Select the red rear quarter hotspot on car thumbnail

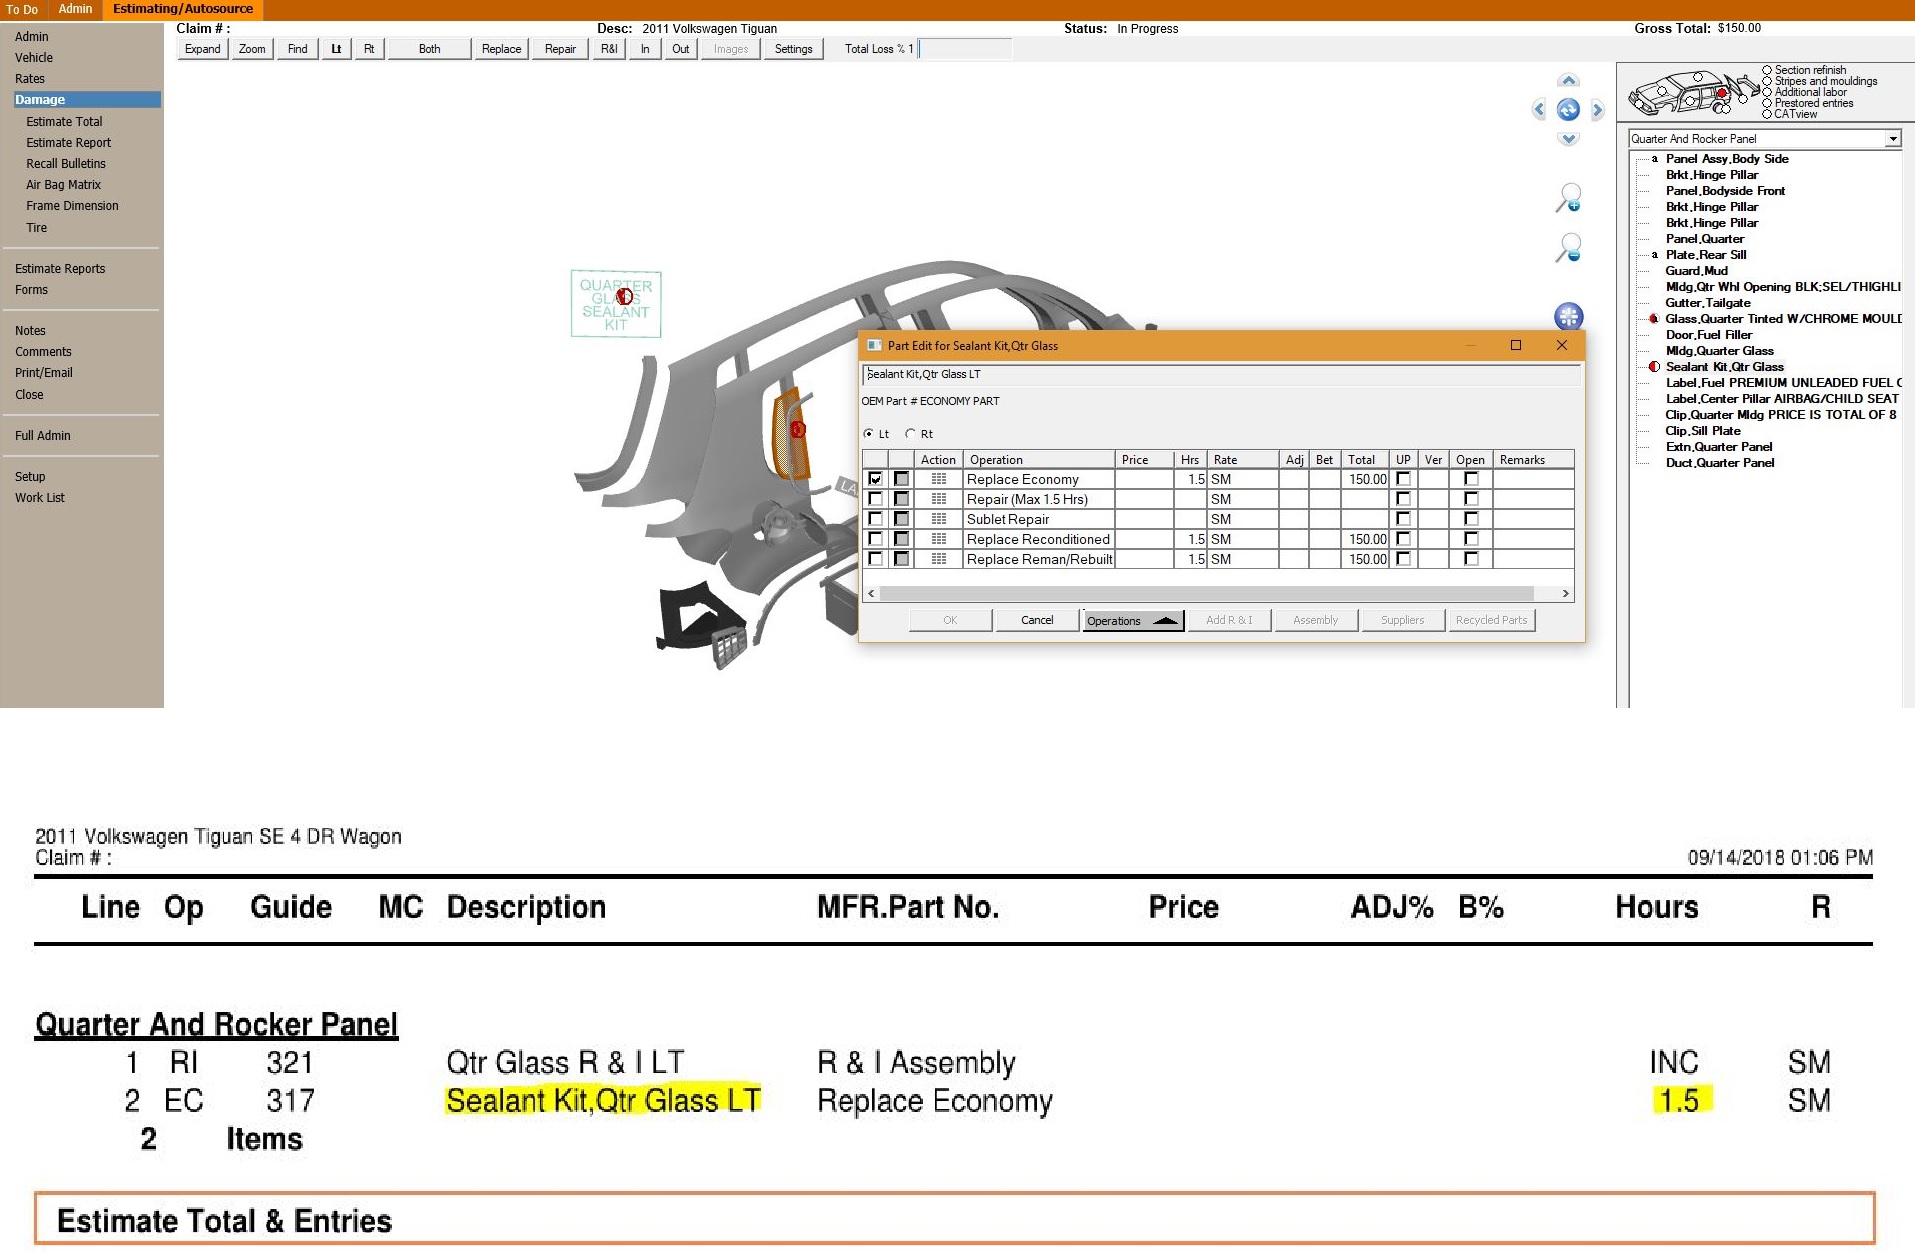1721,93
